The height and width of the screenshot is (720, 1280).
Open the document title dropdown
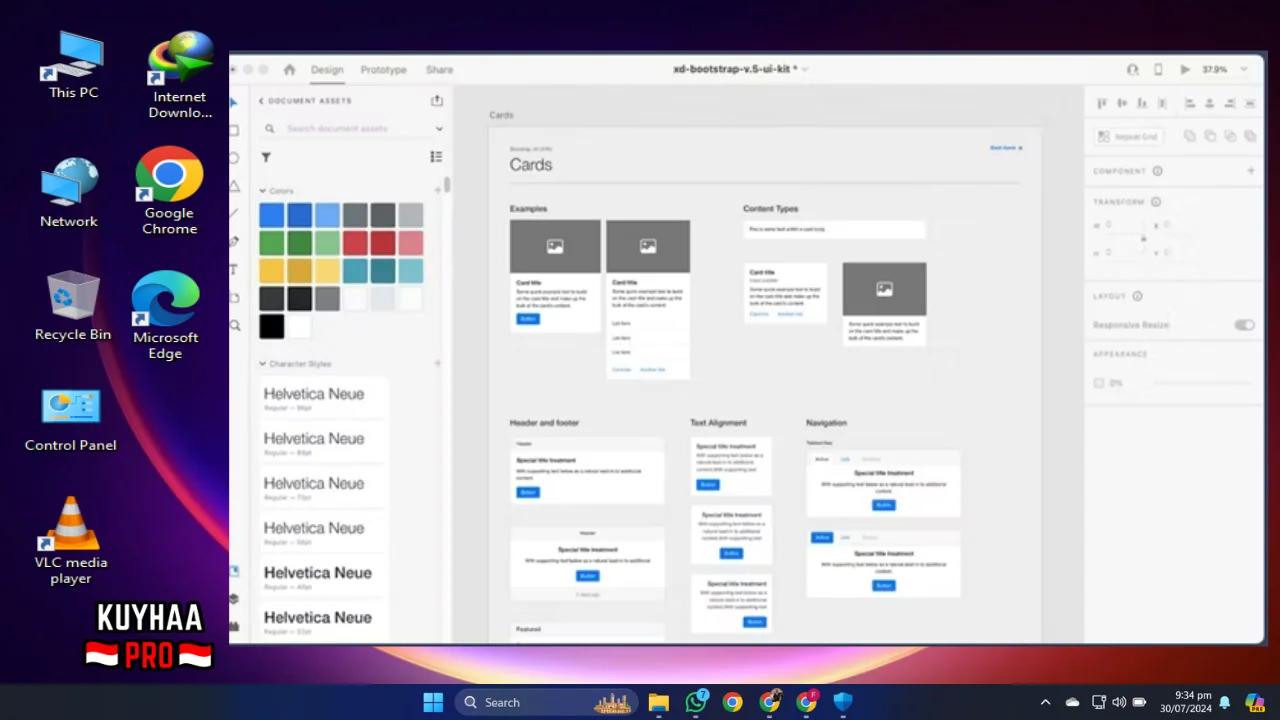[x=805, y=70]
